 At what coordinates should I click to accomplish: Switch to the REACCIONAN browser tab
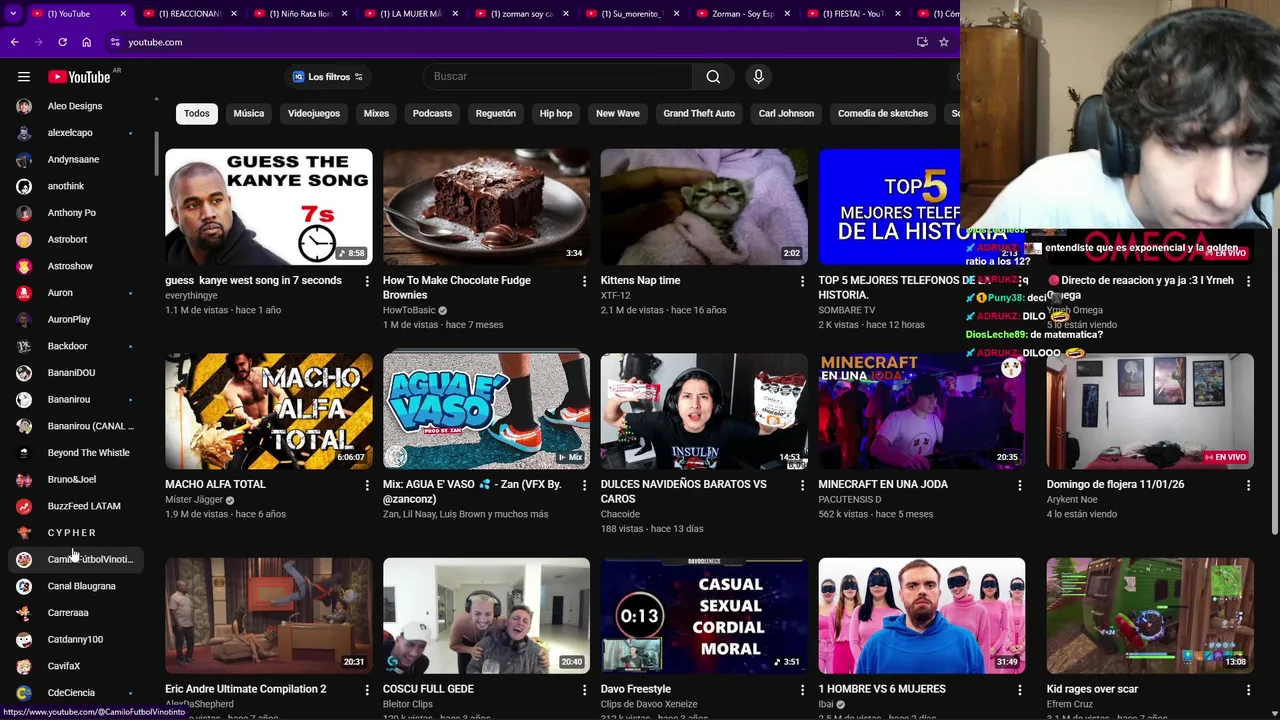191,14
